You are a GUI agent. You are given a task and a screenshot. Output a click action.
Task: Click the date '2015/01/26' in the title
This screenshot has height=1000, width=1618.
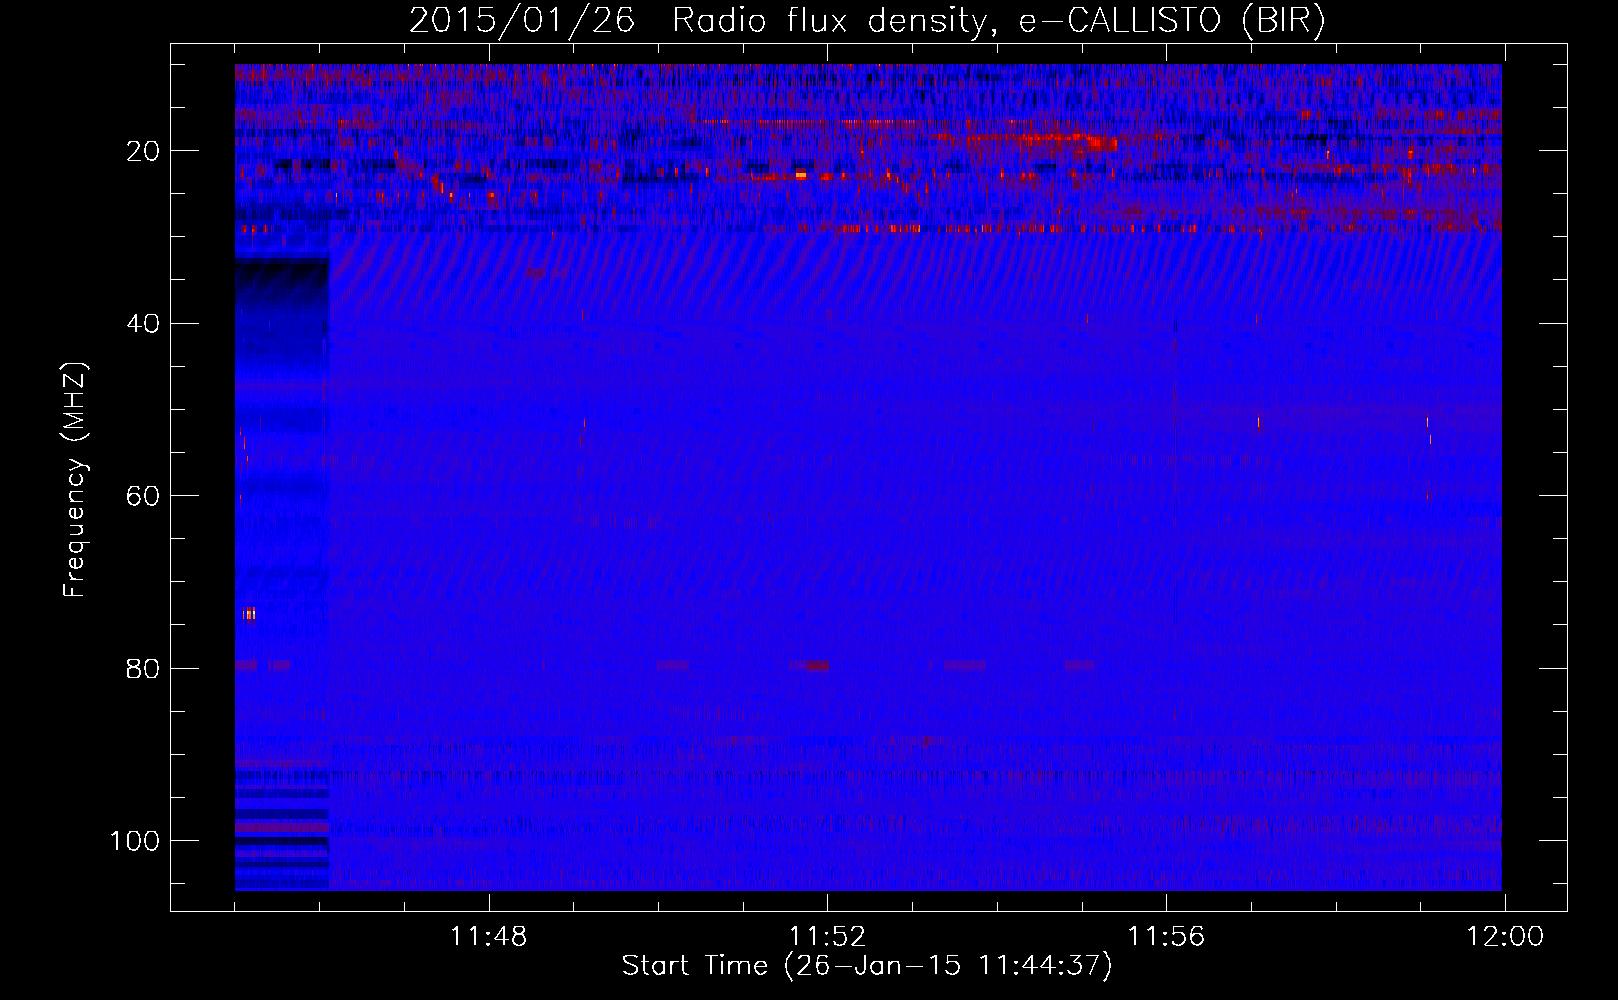522,20
